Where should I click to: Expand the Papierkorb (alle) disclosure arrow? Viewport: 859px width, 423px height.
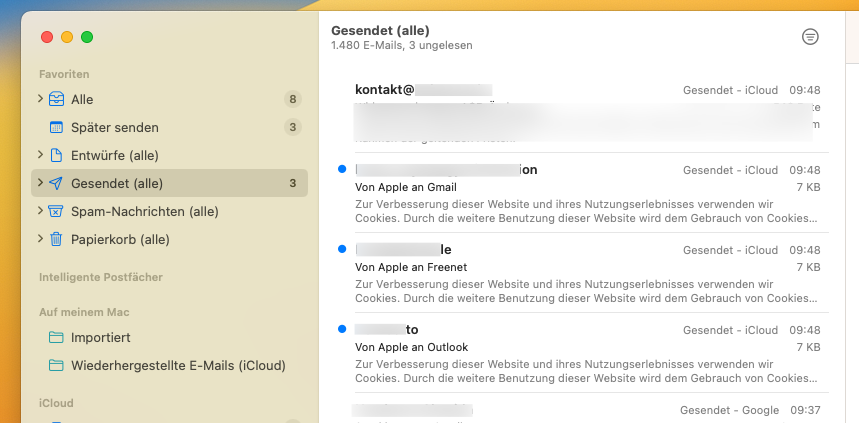pos(40,239)
